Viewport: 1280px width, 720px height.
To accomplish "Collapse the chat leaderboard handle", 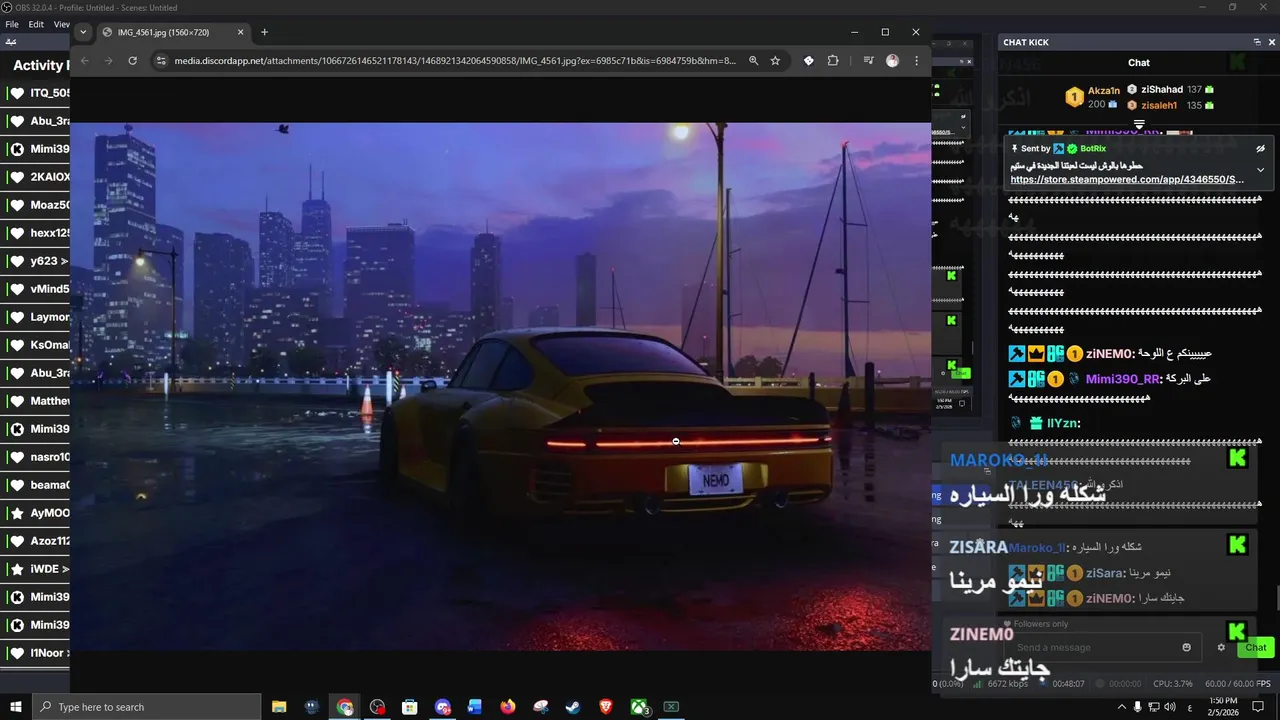I will click(x=1139, y=124).
